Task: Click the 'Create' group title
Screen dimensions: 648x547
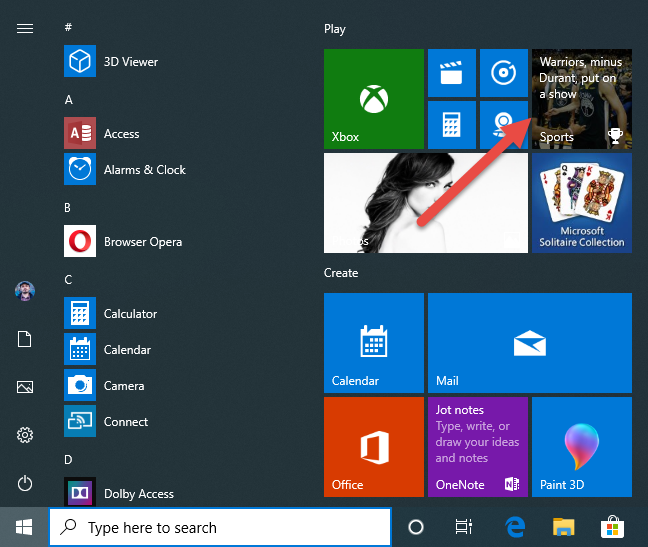Action: click(341, 273)
